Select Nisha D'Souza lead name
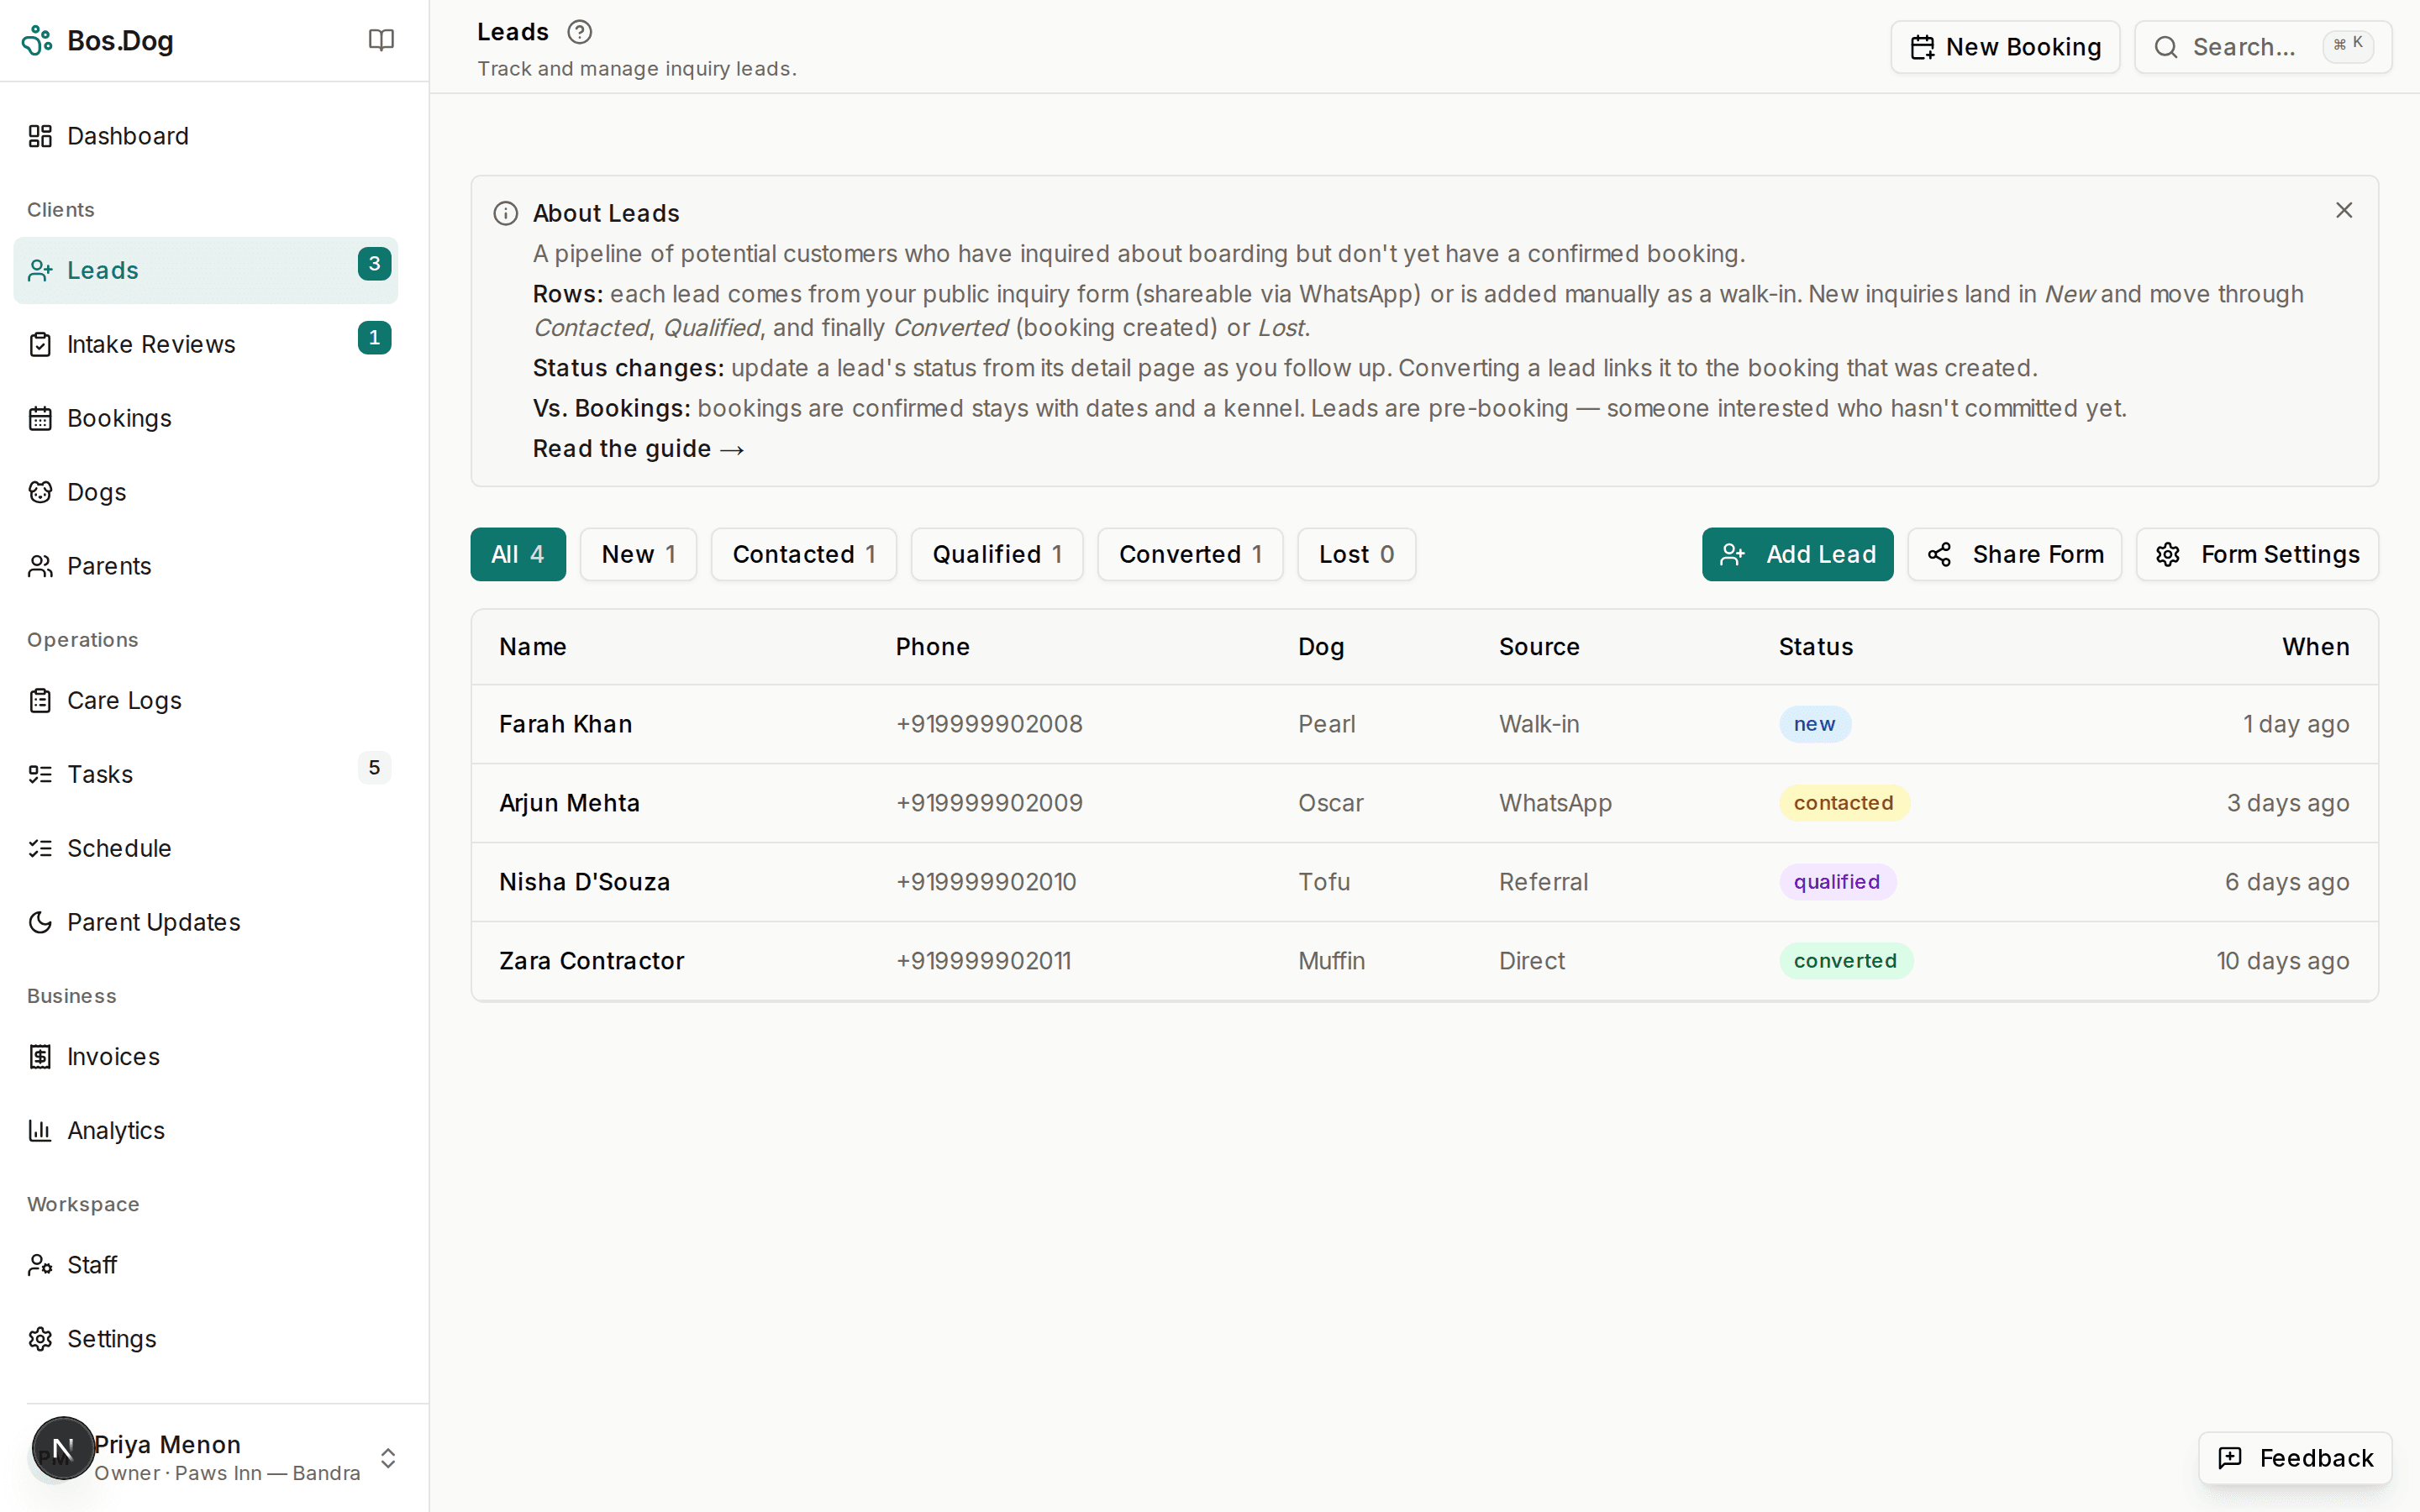2420x1512 pixels. click(584, 882)
